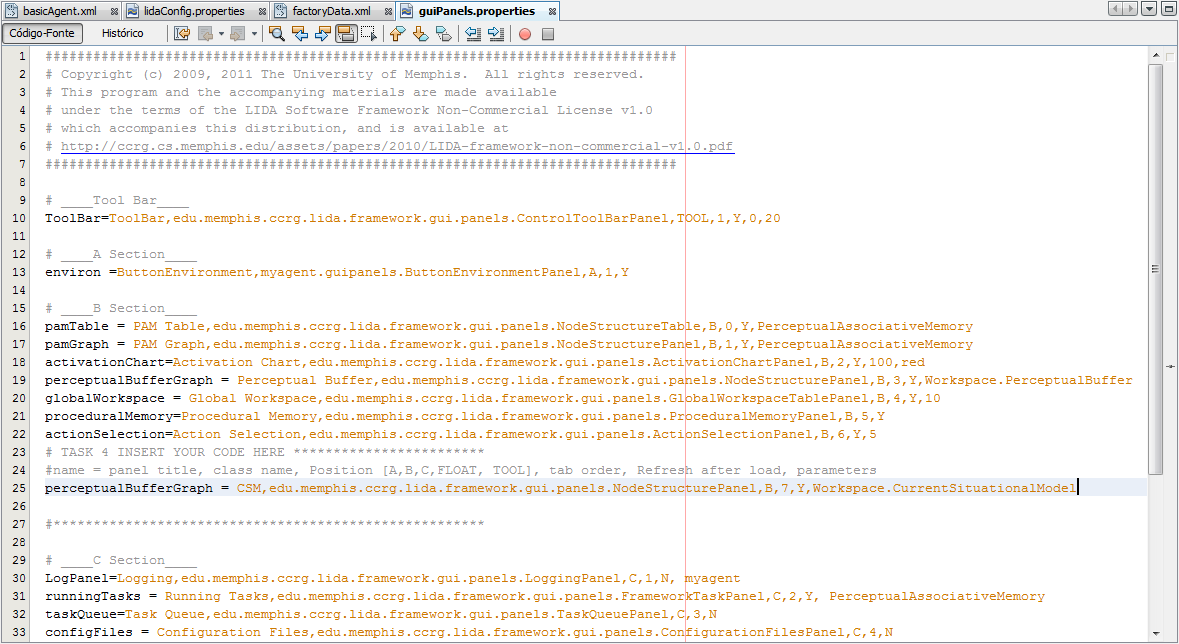Go to Previous Bookmark icon
Viewport: 1179px width, 644px height.
coord(398,33)
